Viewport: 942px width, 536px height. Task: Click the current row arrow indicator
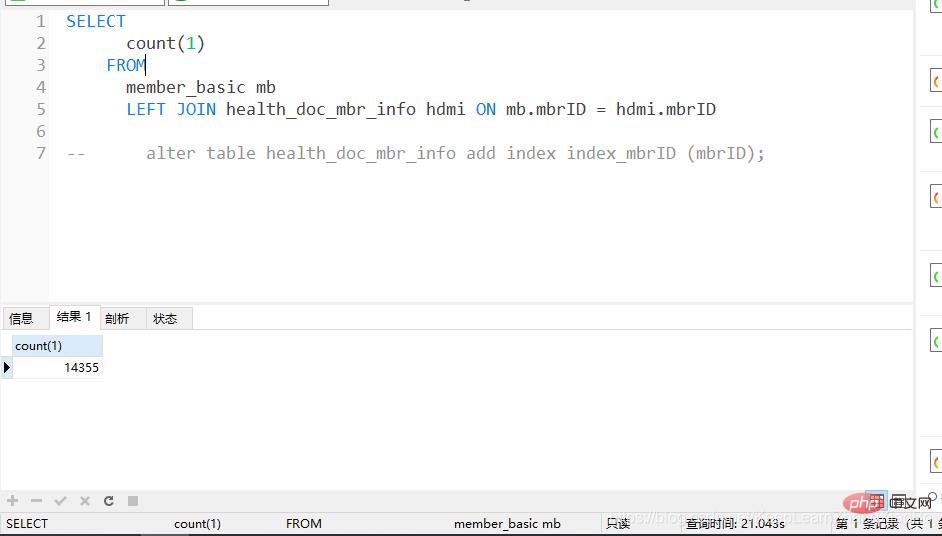[x=7, y=367]
